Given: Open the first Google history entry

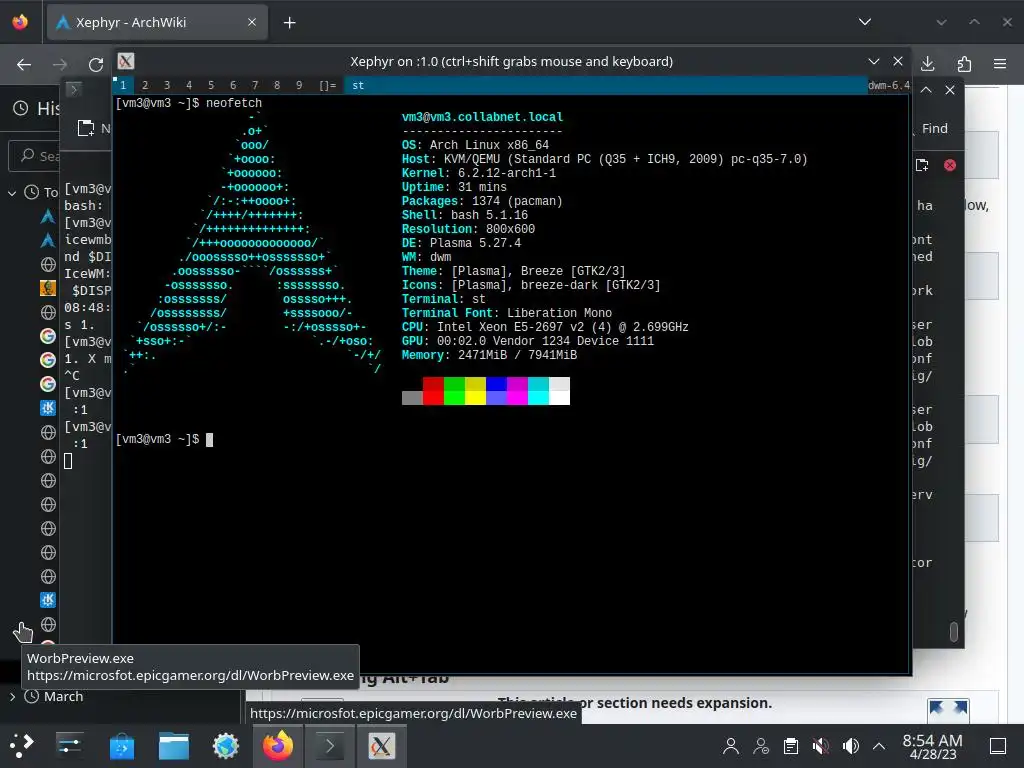Looking at the screenshot, I should click(x=48, y=336).
